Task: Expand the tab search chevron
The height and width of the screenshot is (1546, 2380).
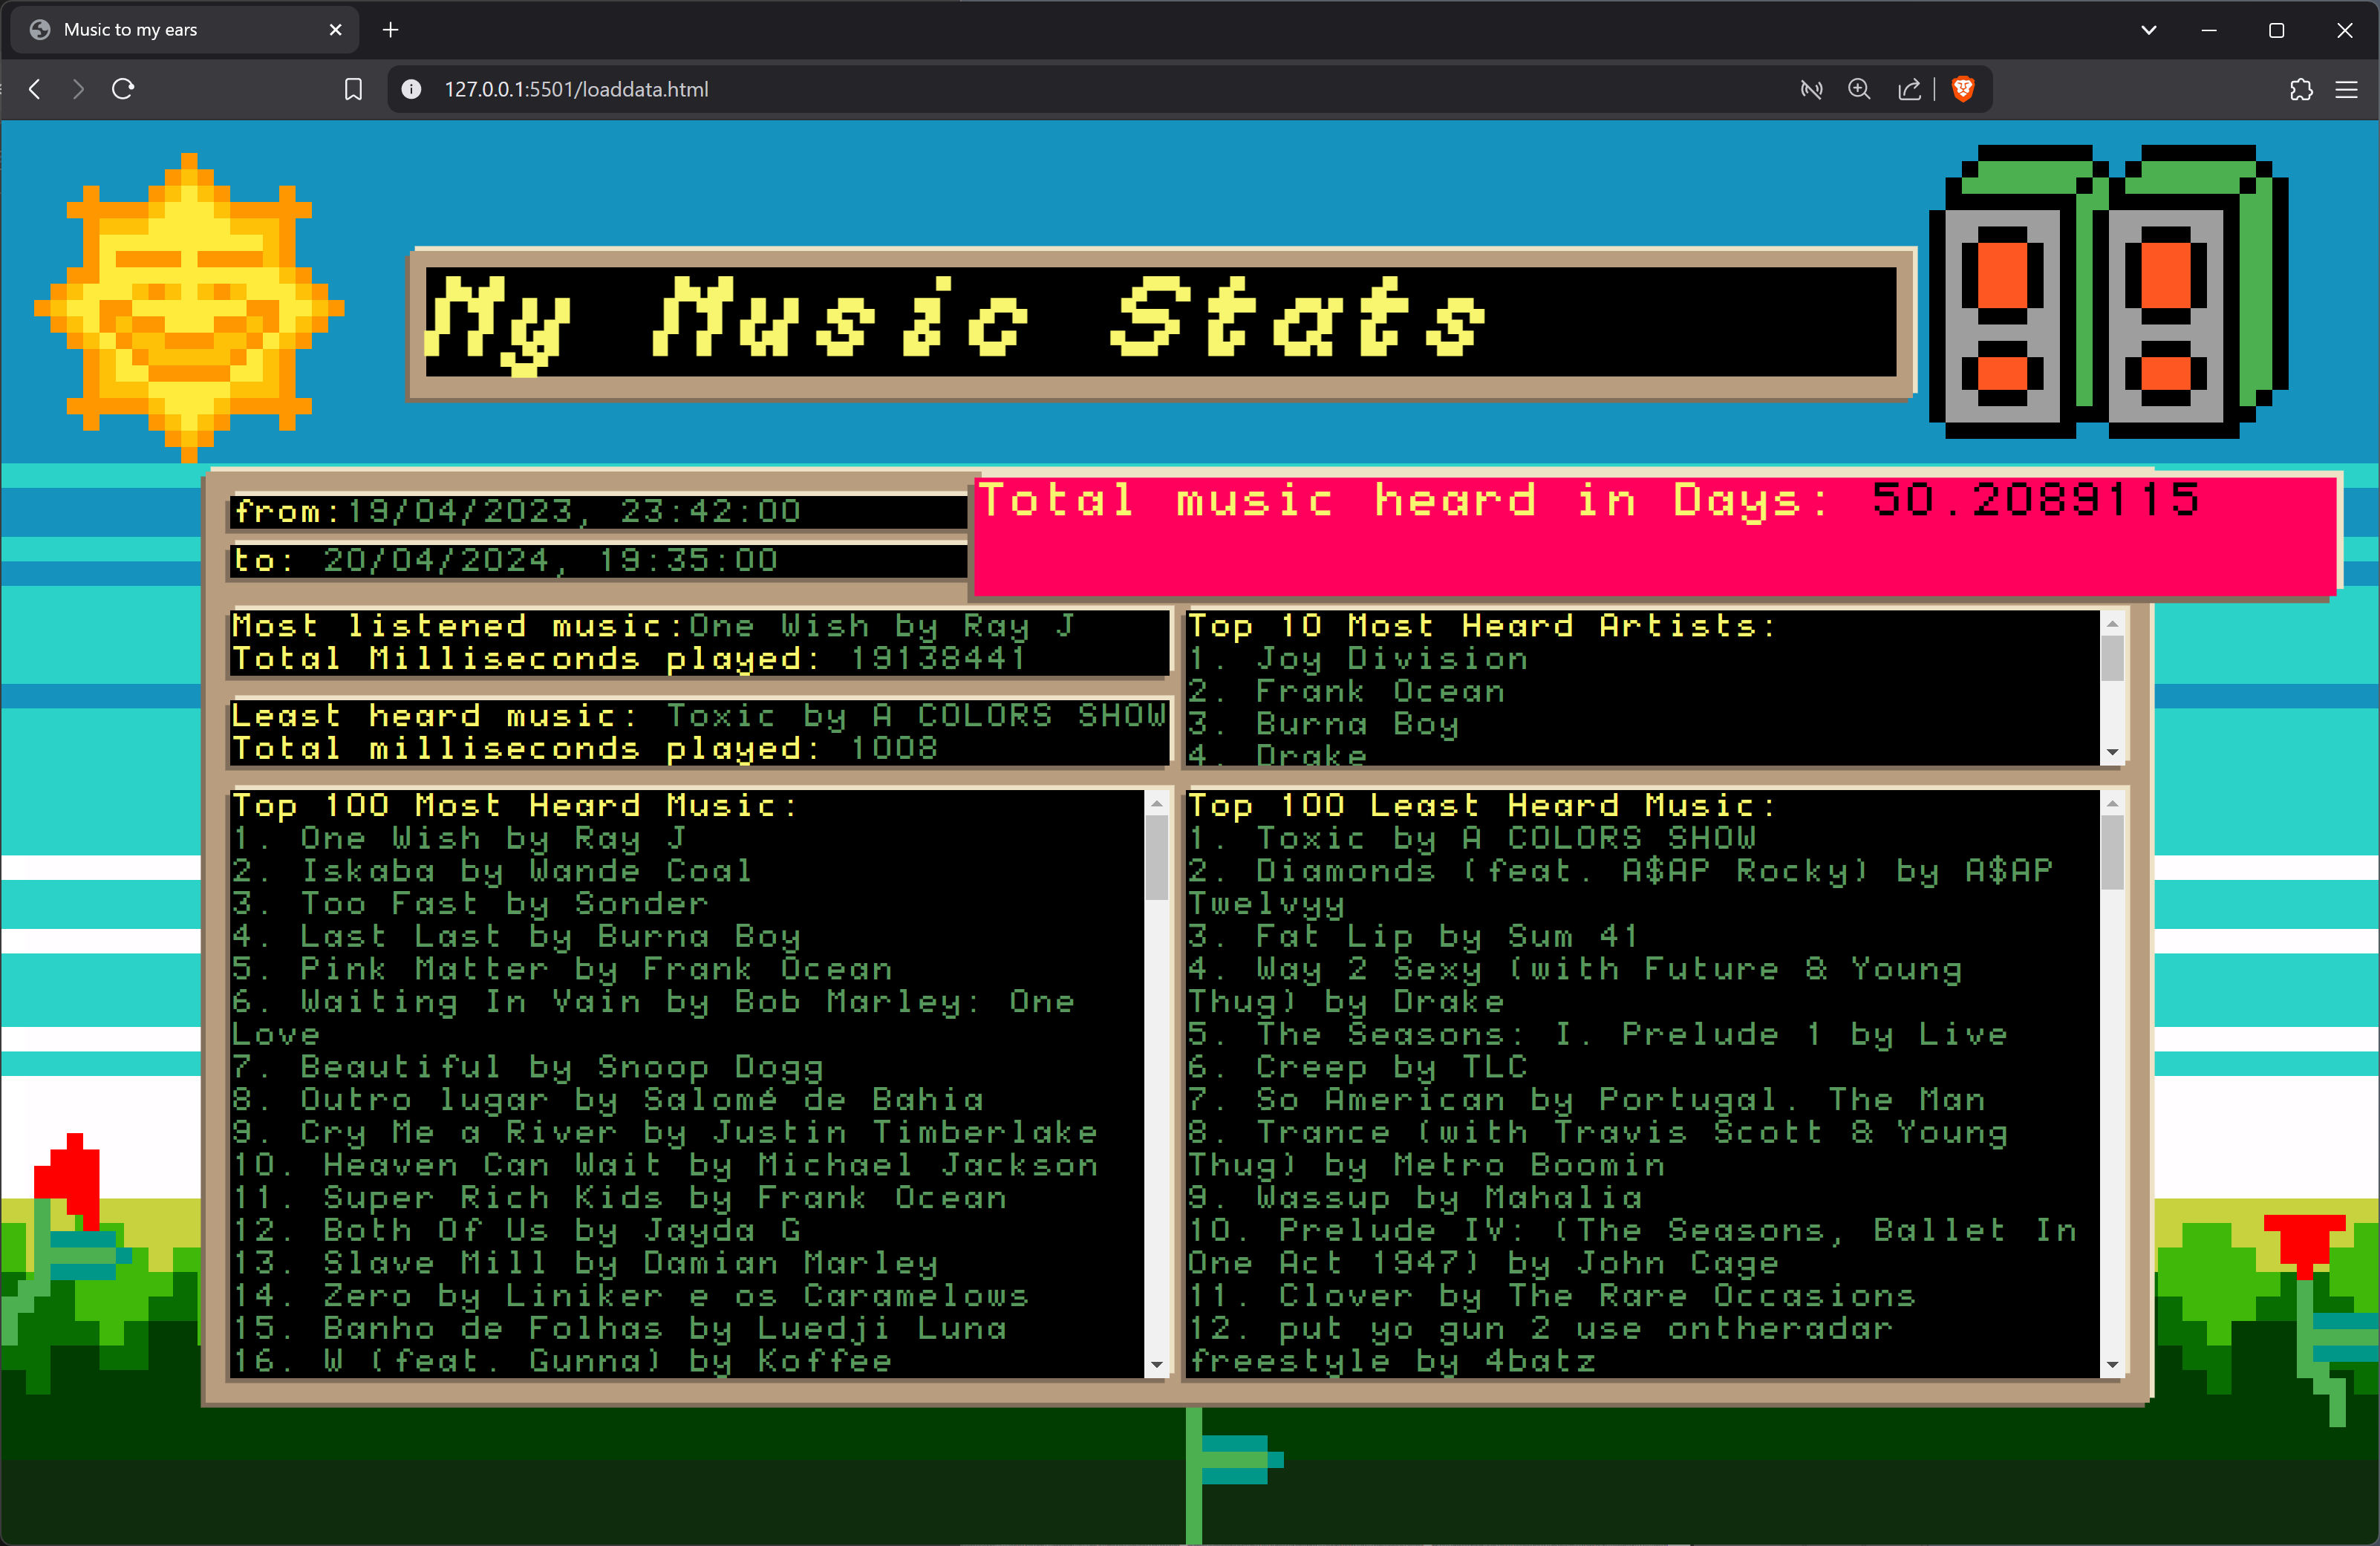Action: [x=2149, y=30]
